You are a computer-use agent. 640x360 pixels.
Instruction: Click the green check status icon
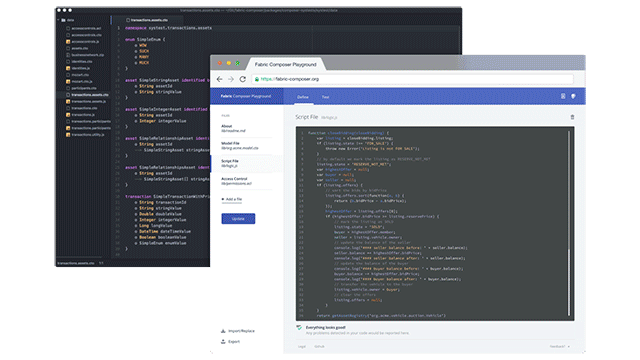click(x=299, y=328)
